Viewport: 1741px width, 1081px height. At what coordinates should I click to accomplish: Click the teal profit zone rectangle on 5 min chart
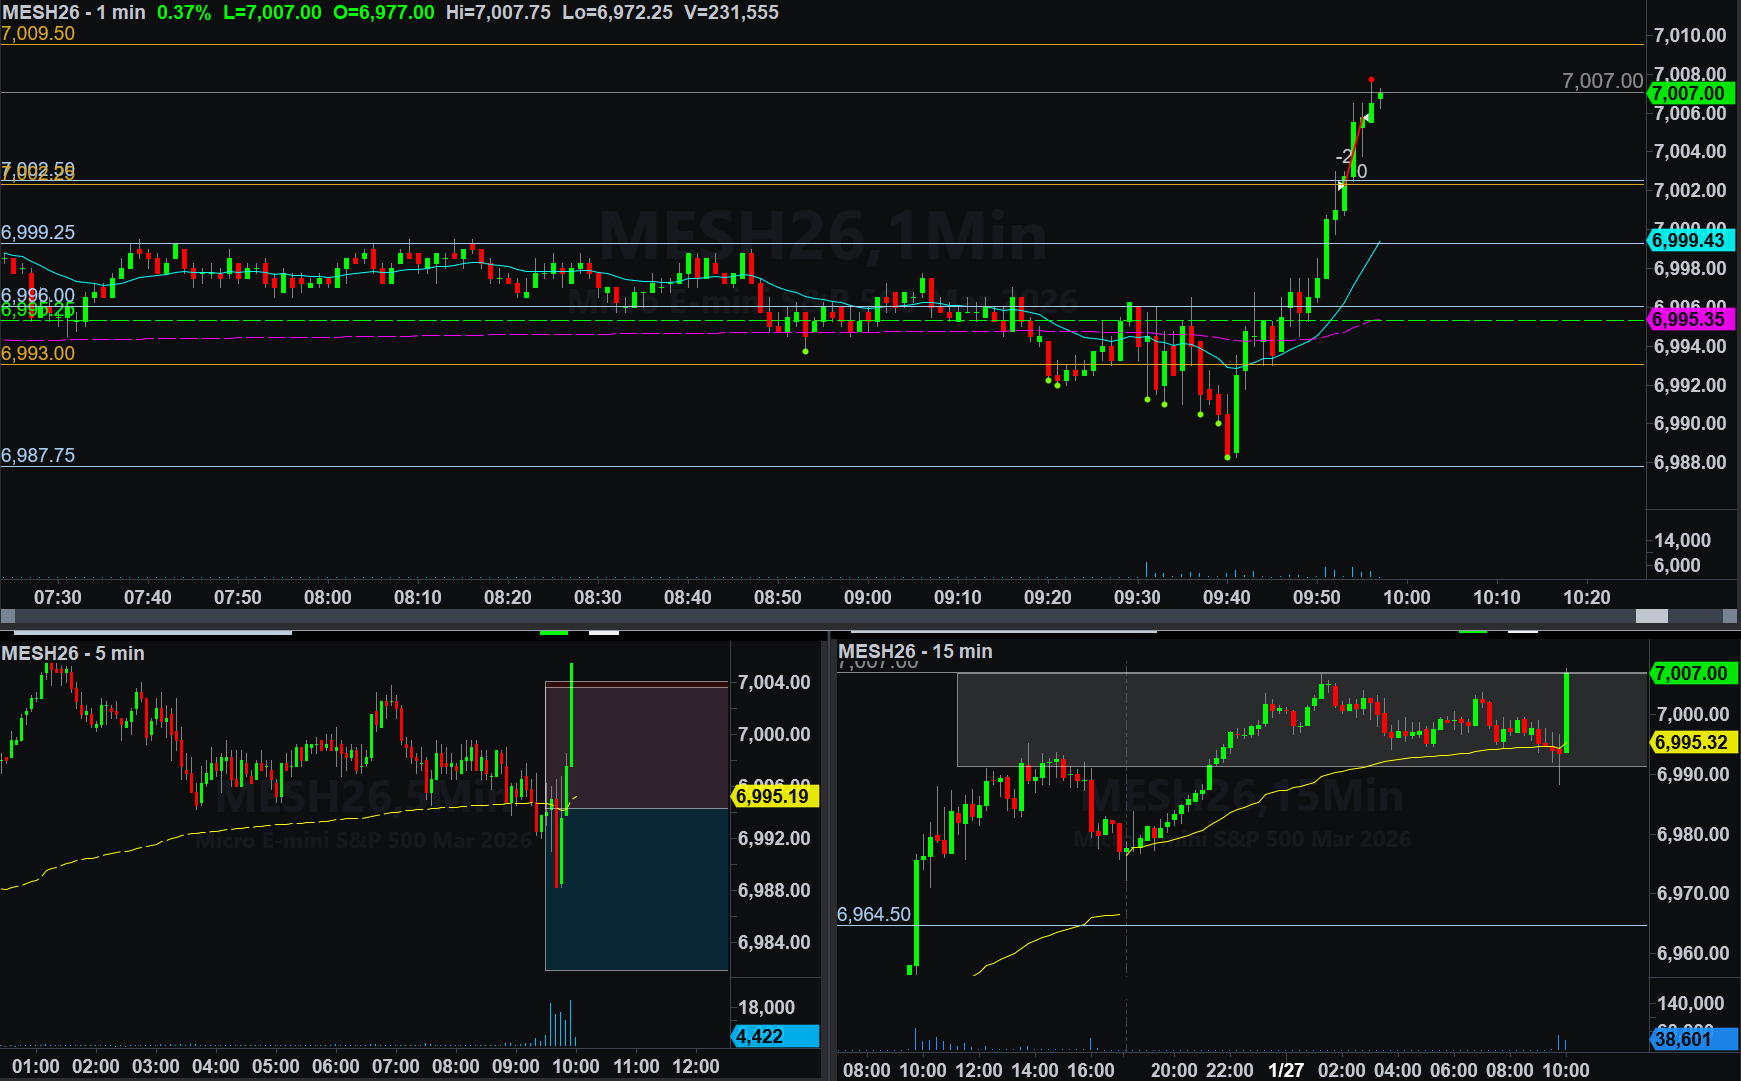click(x=636, y=888)
